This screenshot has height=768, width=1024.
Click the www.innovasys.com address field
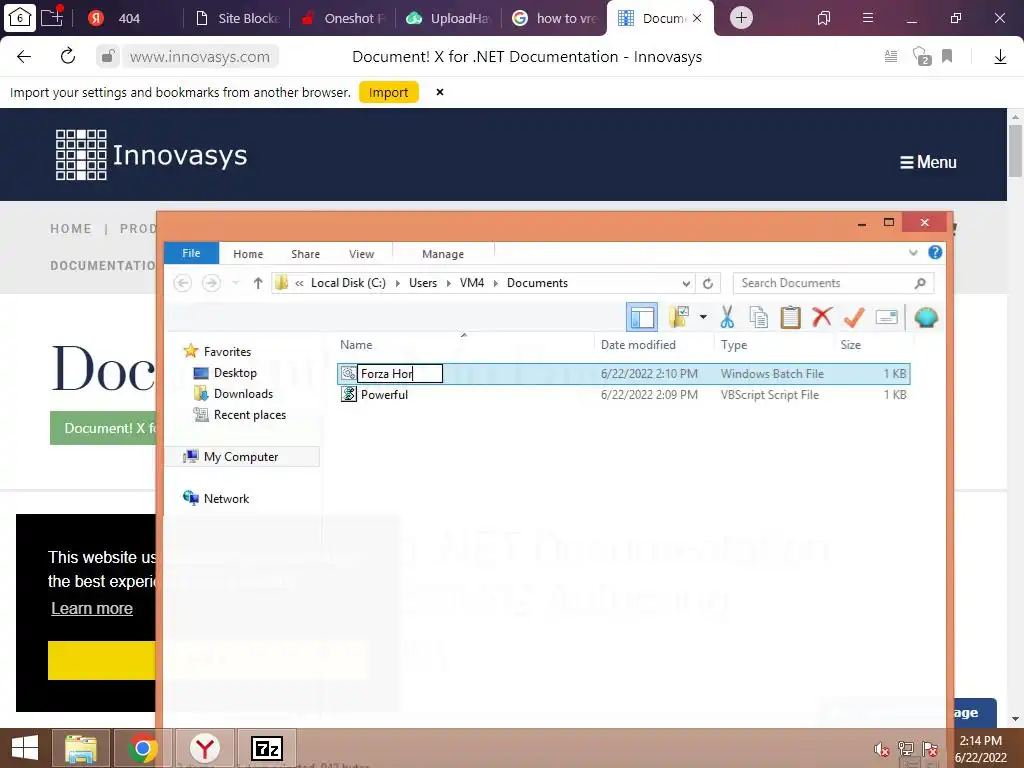200,57
